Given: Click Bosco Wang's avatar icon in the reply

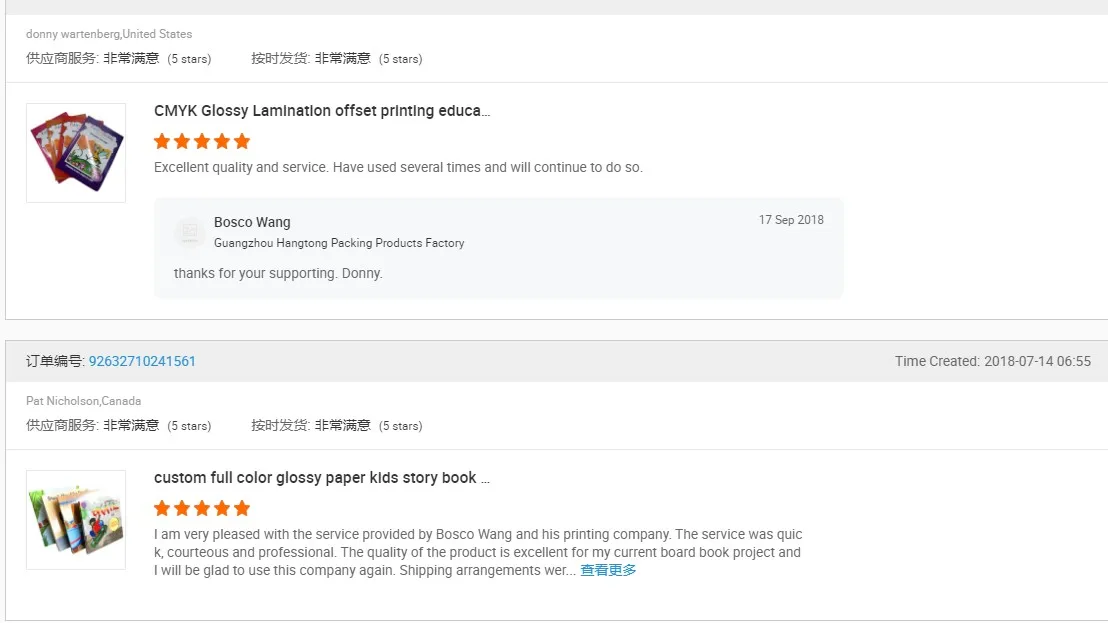Looking at the screenshot, I should click(189, 232).
